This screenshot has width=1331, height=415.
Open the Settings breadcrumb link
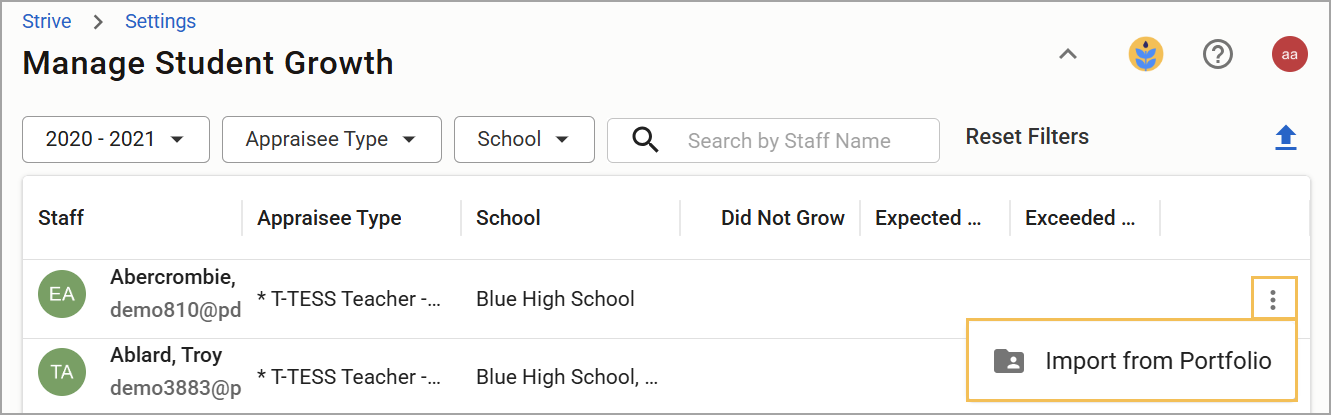(x=160, y=21)
